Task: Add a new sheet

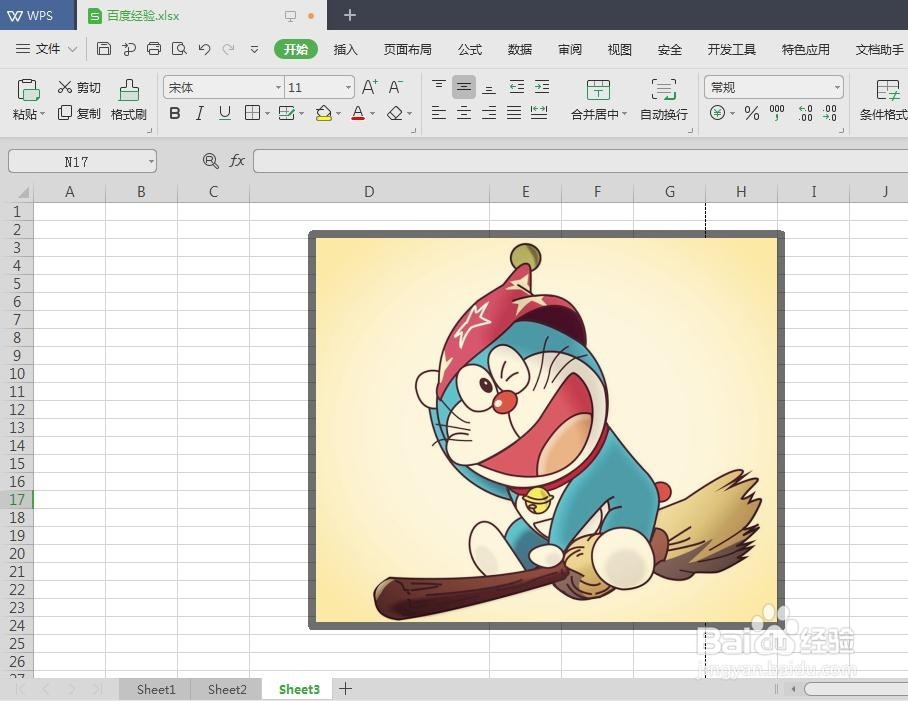Action: click(x=345, y=689)
